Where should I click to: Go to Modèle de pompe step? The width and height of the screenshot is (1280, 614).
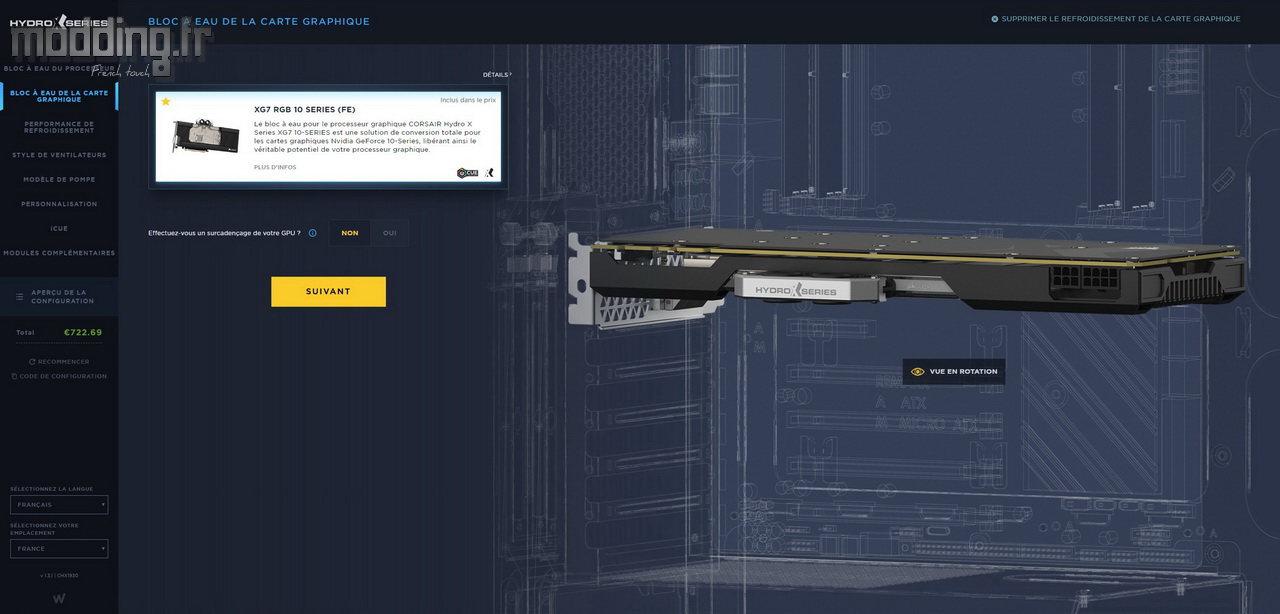click(59, 180)
